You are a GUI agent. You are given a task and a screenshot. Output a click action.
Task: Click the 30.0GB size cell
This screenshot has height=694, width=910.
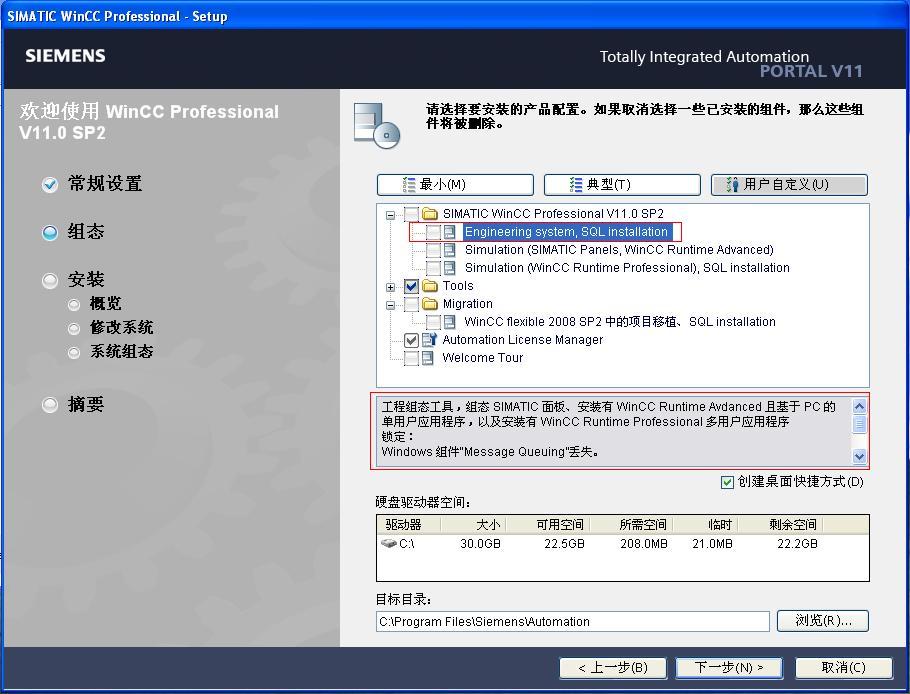tap(480, 544)
